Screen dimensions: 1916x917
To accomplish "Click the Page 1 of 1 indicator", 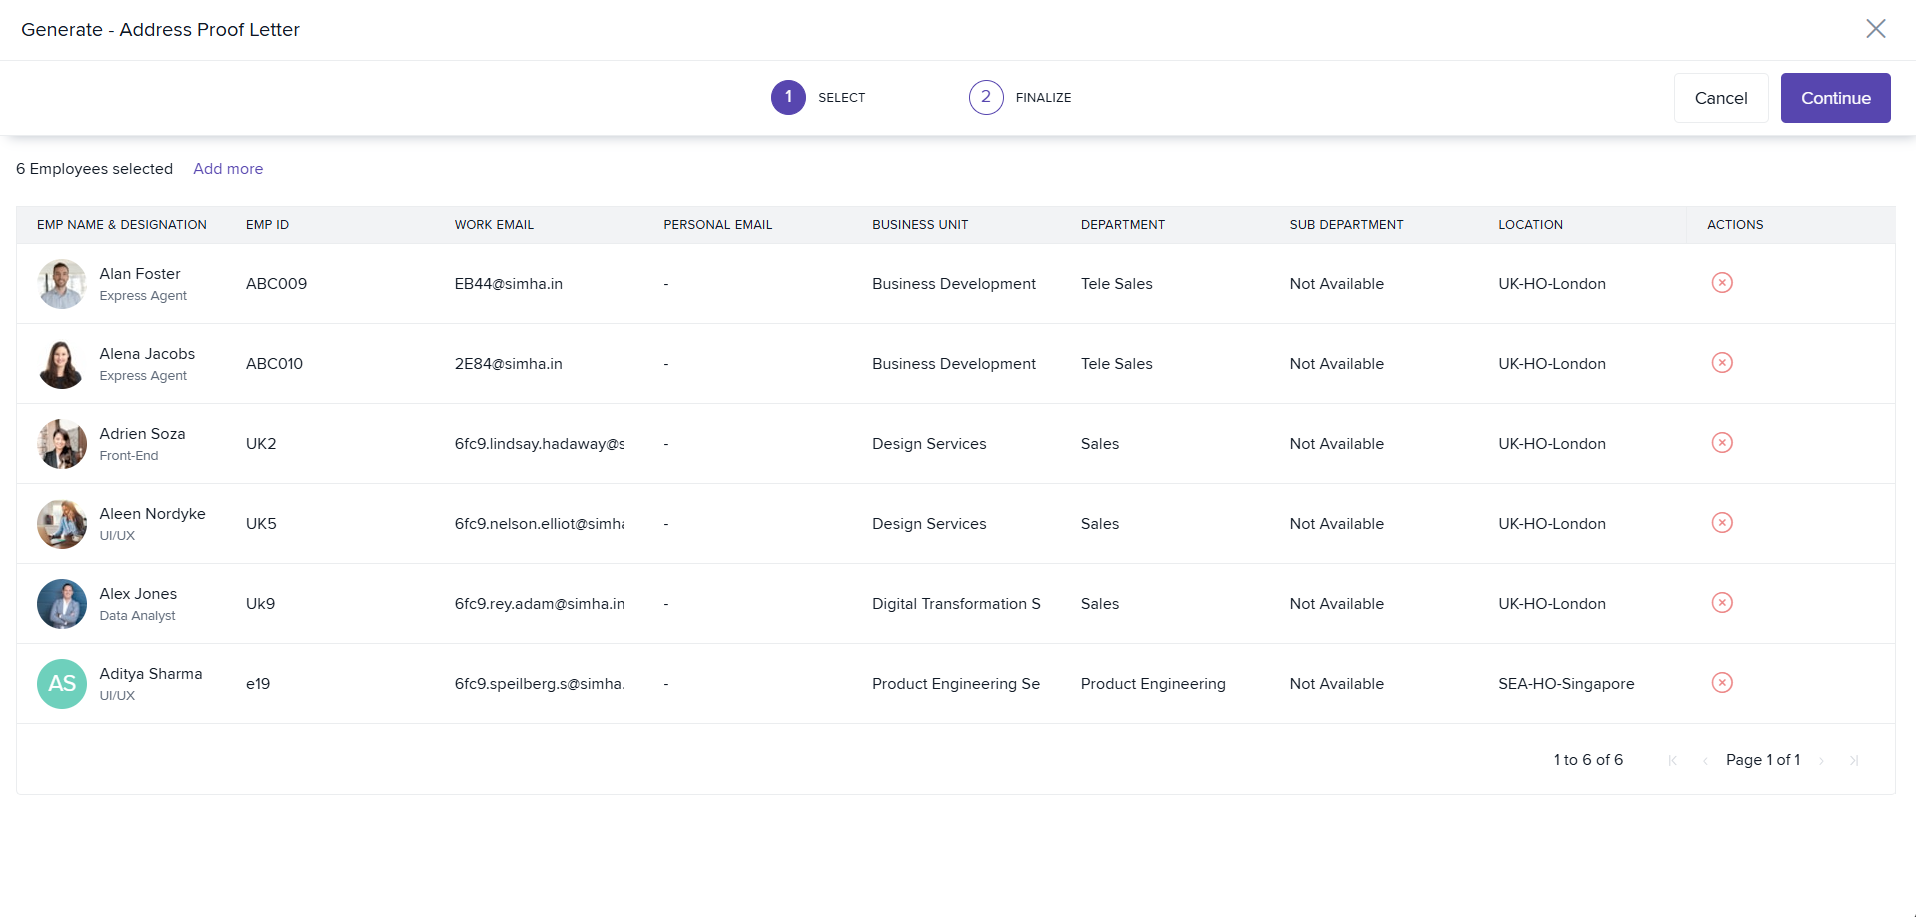I will [x=1763, y=760].
